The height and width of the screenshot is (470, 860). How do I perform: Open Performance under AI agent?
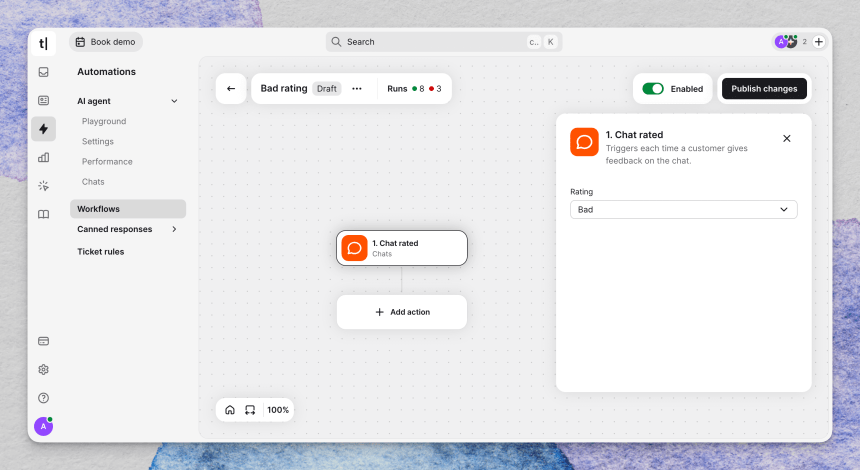pos(107,162)
